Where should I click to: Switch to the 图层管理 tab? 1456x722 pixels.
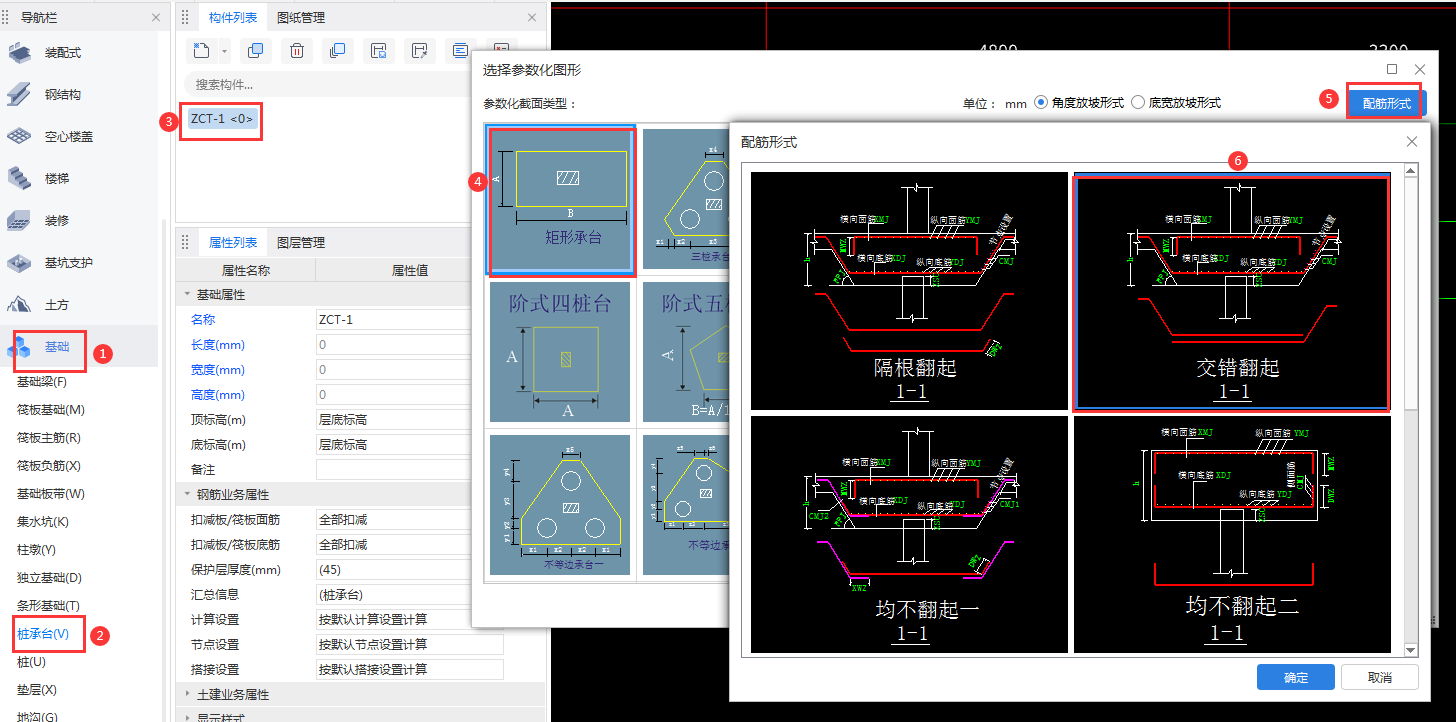pyautogui.click(x=301, y=242)
